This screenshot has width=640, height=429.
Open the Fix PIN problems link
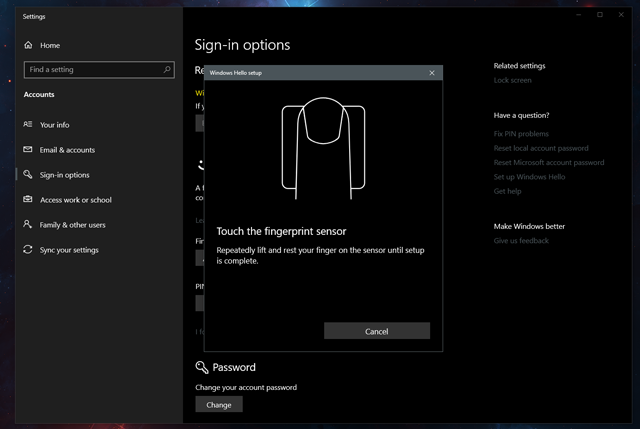pos(521,133)
